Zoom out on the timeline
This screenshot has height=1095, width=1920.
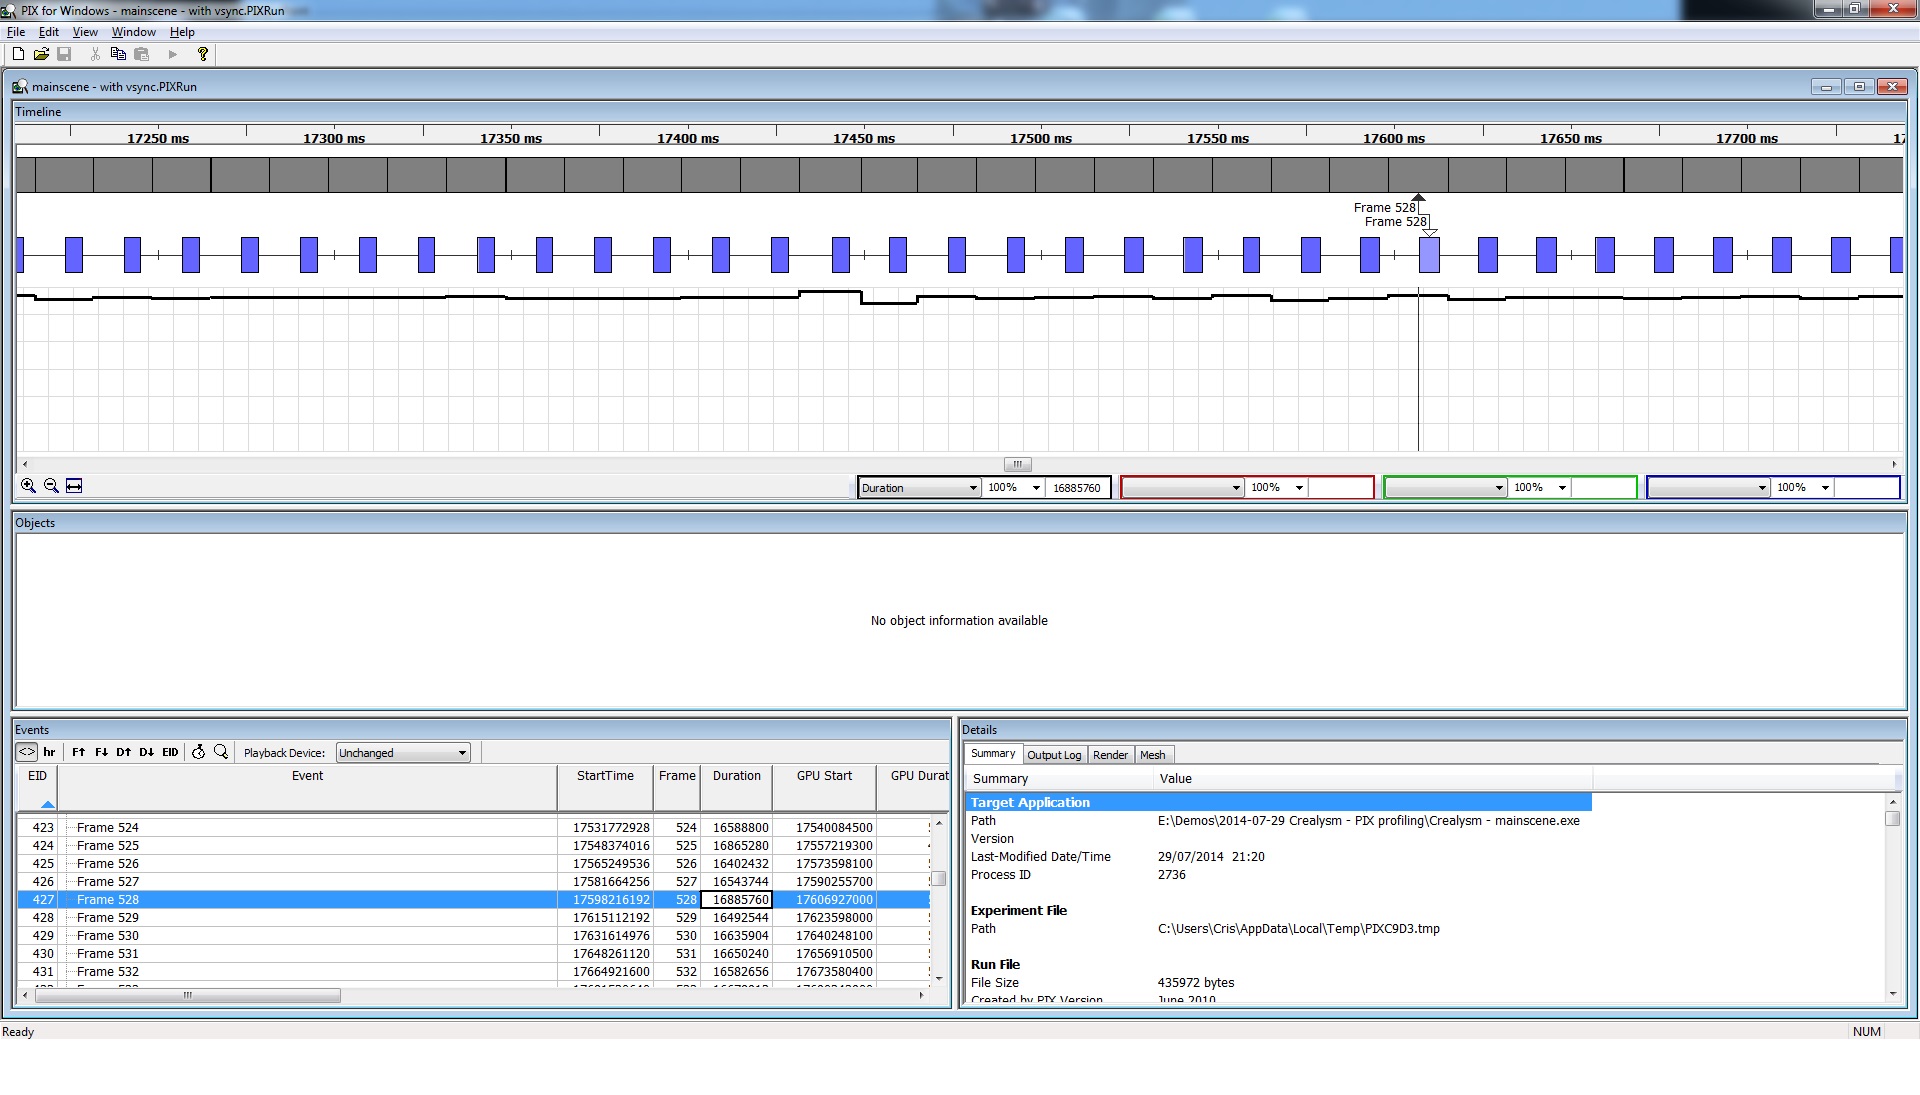point(51,486)
